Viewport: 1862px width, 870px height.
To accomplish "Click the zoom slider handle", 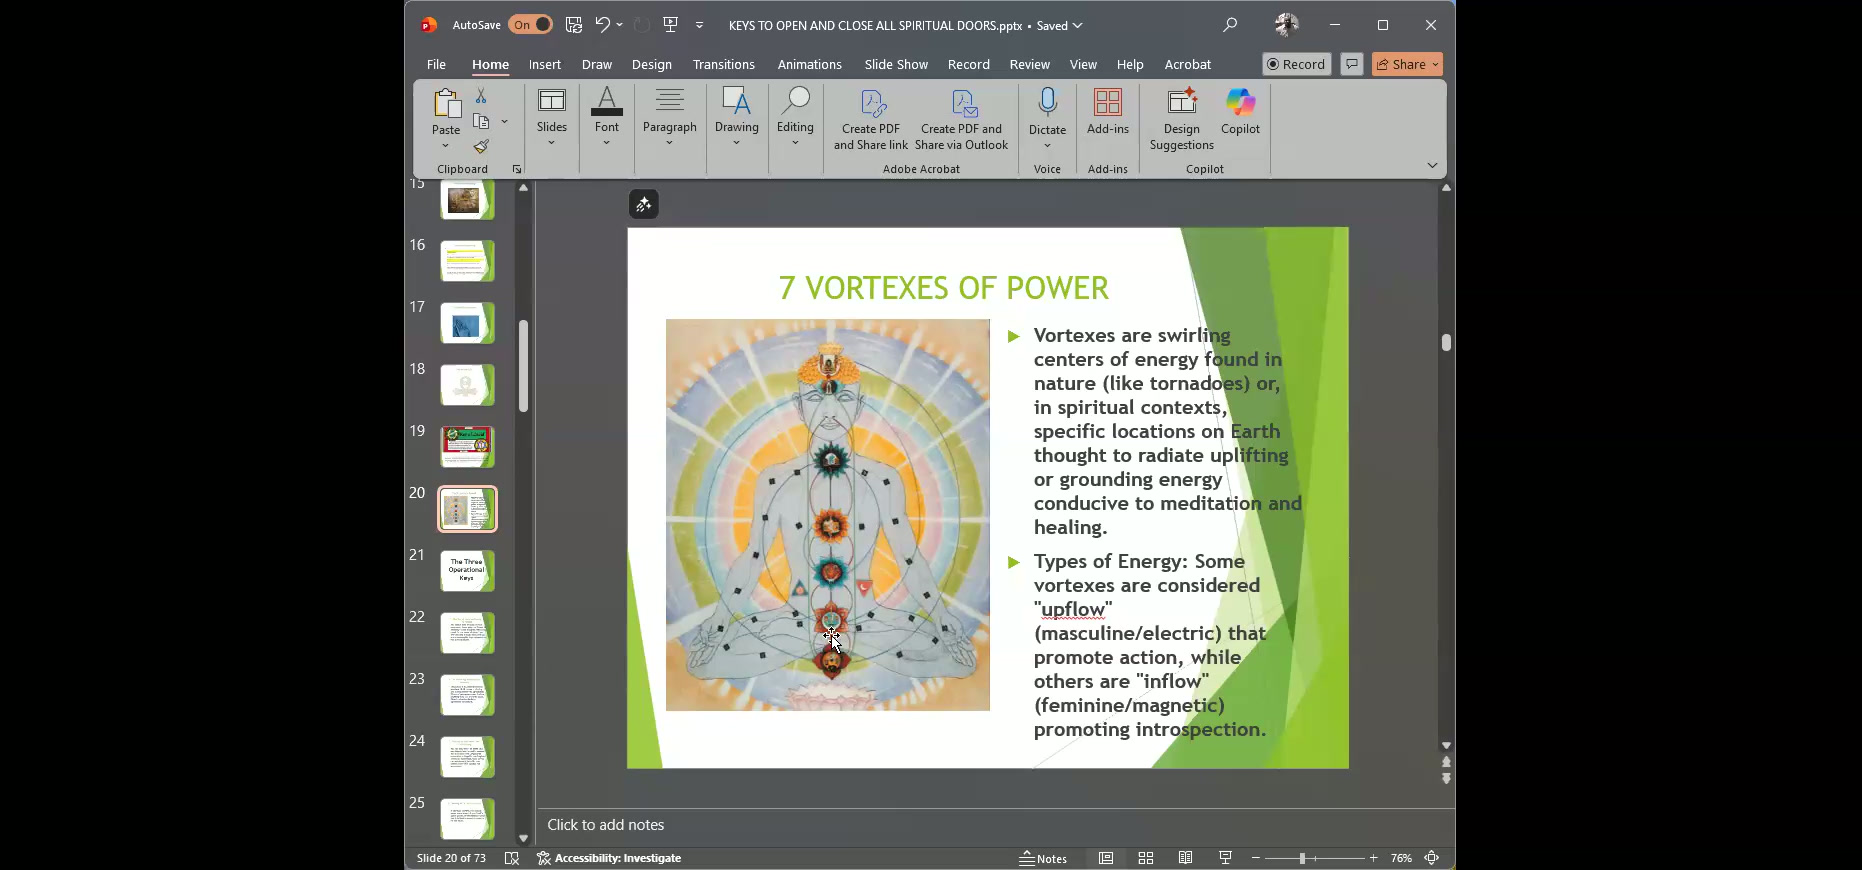I will point(1302,858).
